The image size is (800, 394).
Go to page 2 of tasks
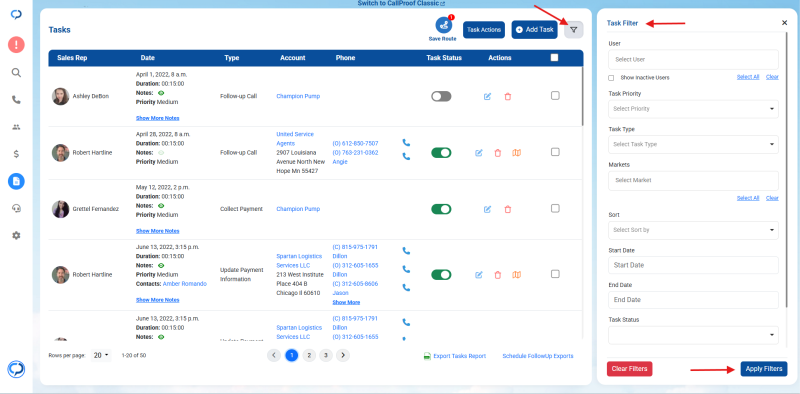309,355
